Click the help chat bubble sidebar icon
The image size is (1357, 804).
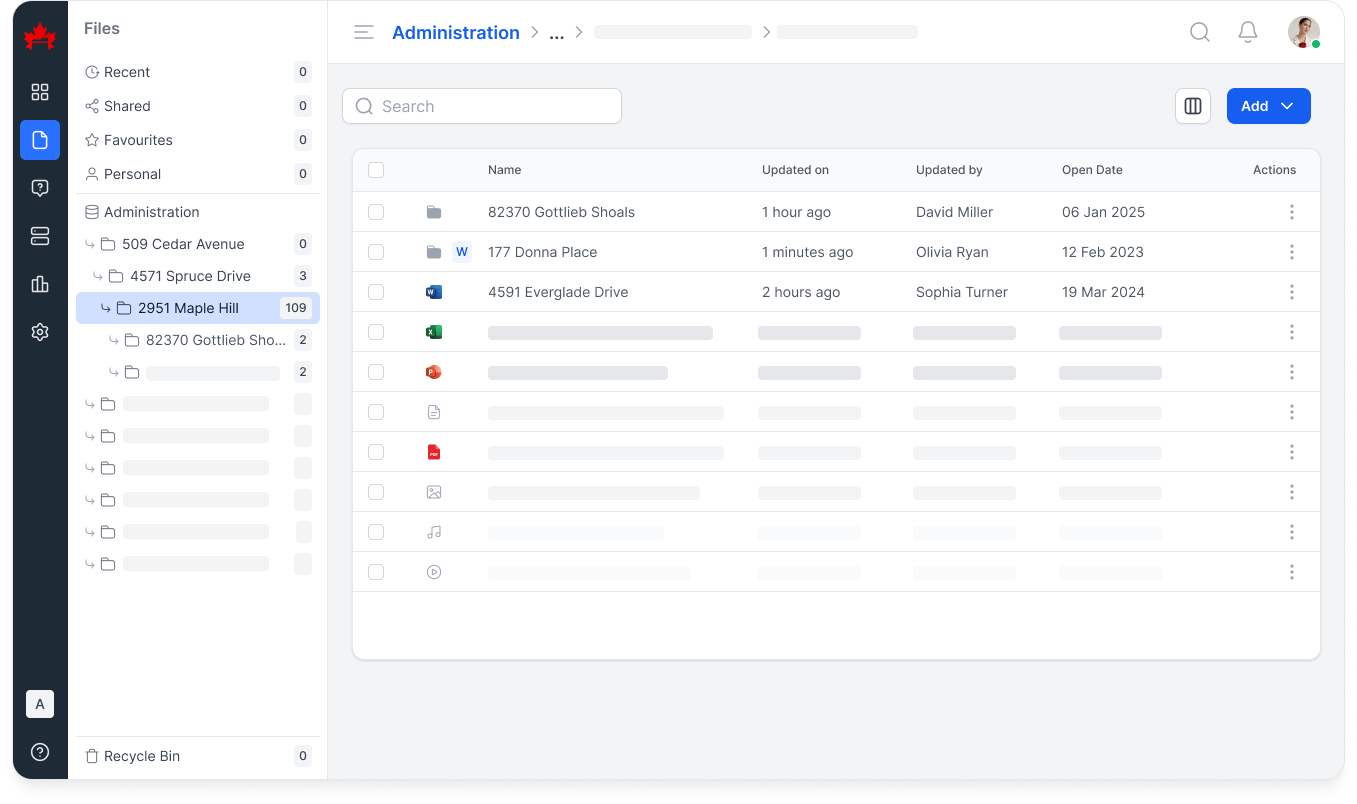pyautogui.click(x=40, y=188)
